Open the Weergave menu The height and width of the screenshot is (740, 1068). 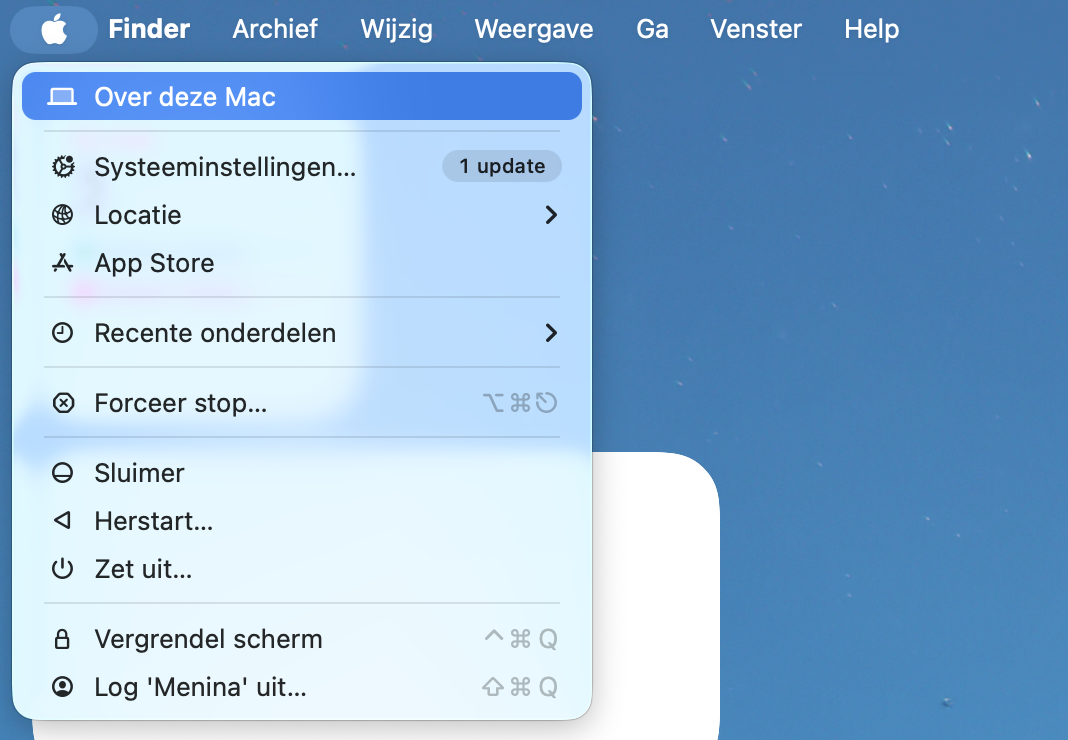pyautogui.click(x=533, y=29)
